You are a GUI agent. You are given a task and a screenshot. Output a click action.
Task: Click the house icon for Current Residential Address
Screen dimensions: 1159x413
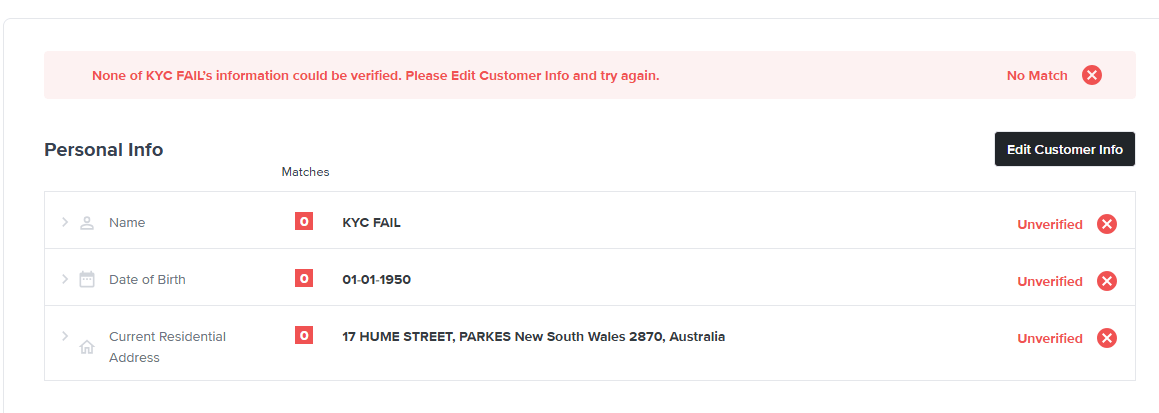pyautogui.click(x=87, y=347)
